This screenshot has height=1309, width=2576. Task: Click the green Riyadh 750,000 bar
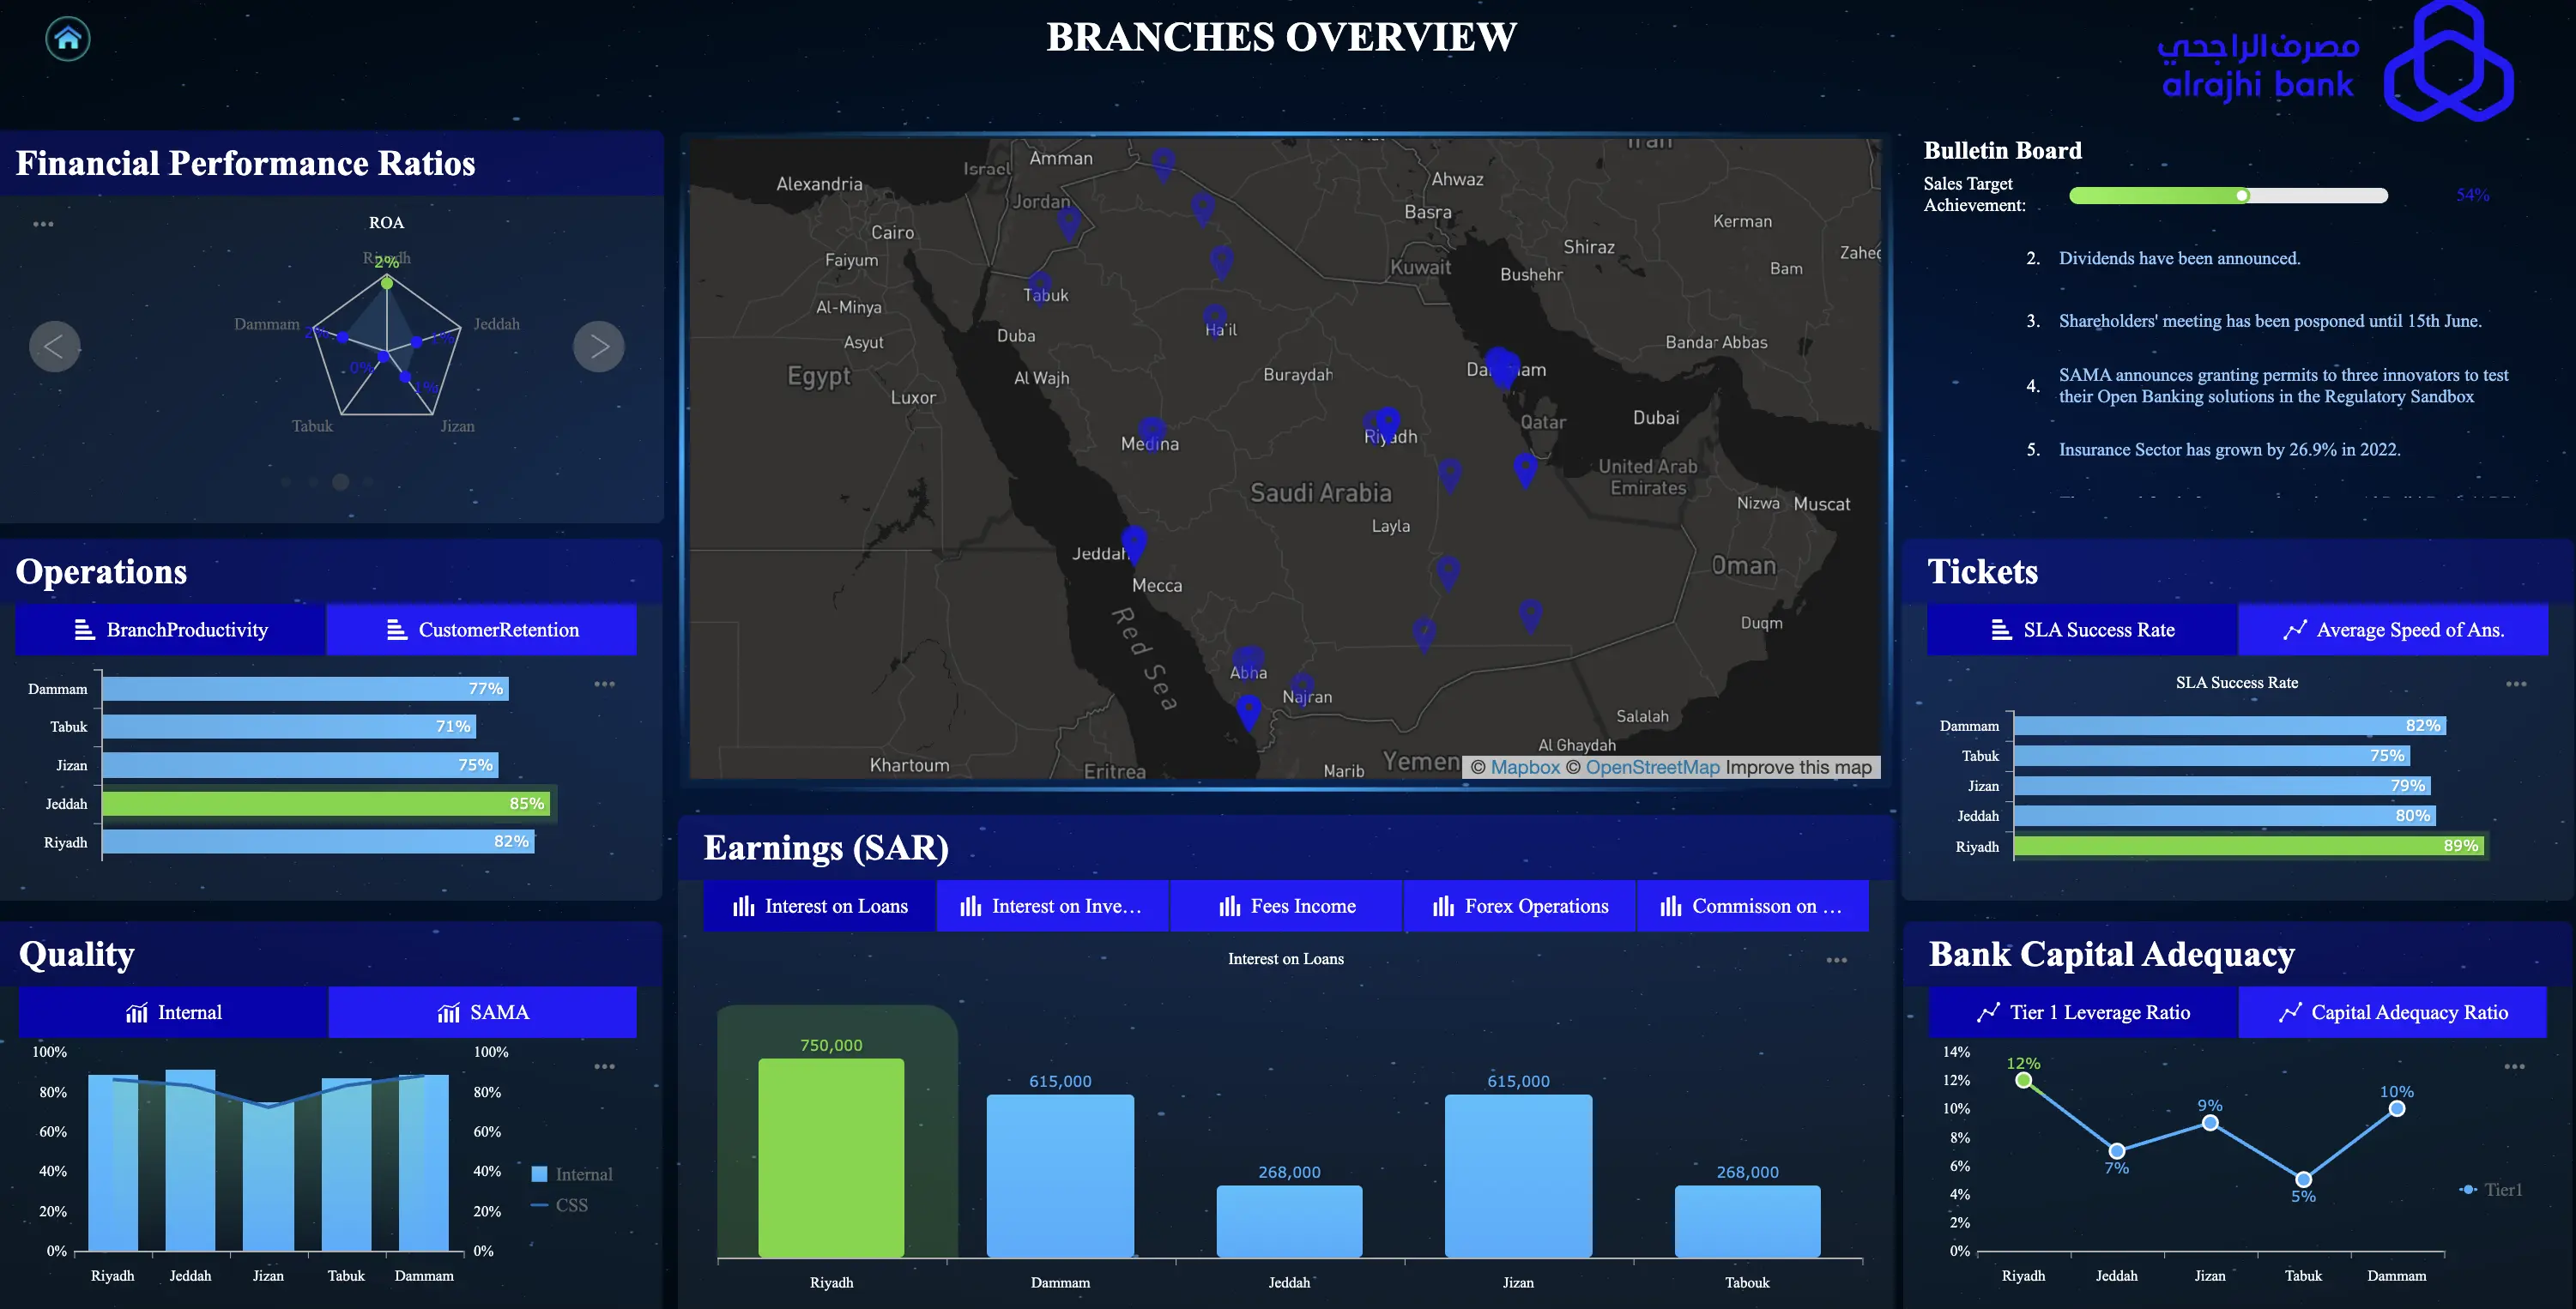pyautogui.click(x=830, y=1157)
